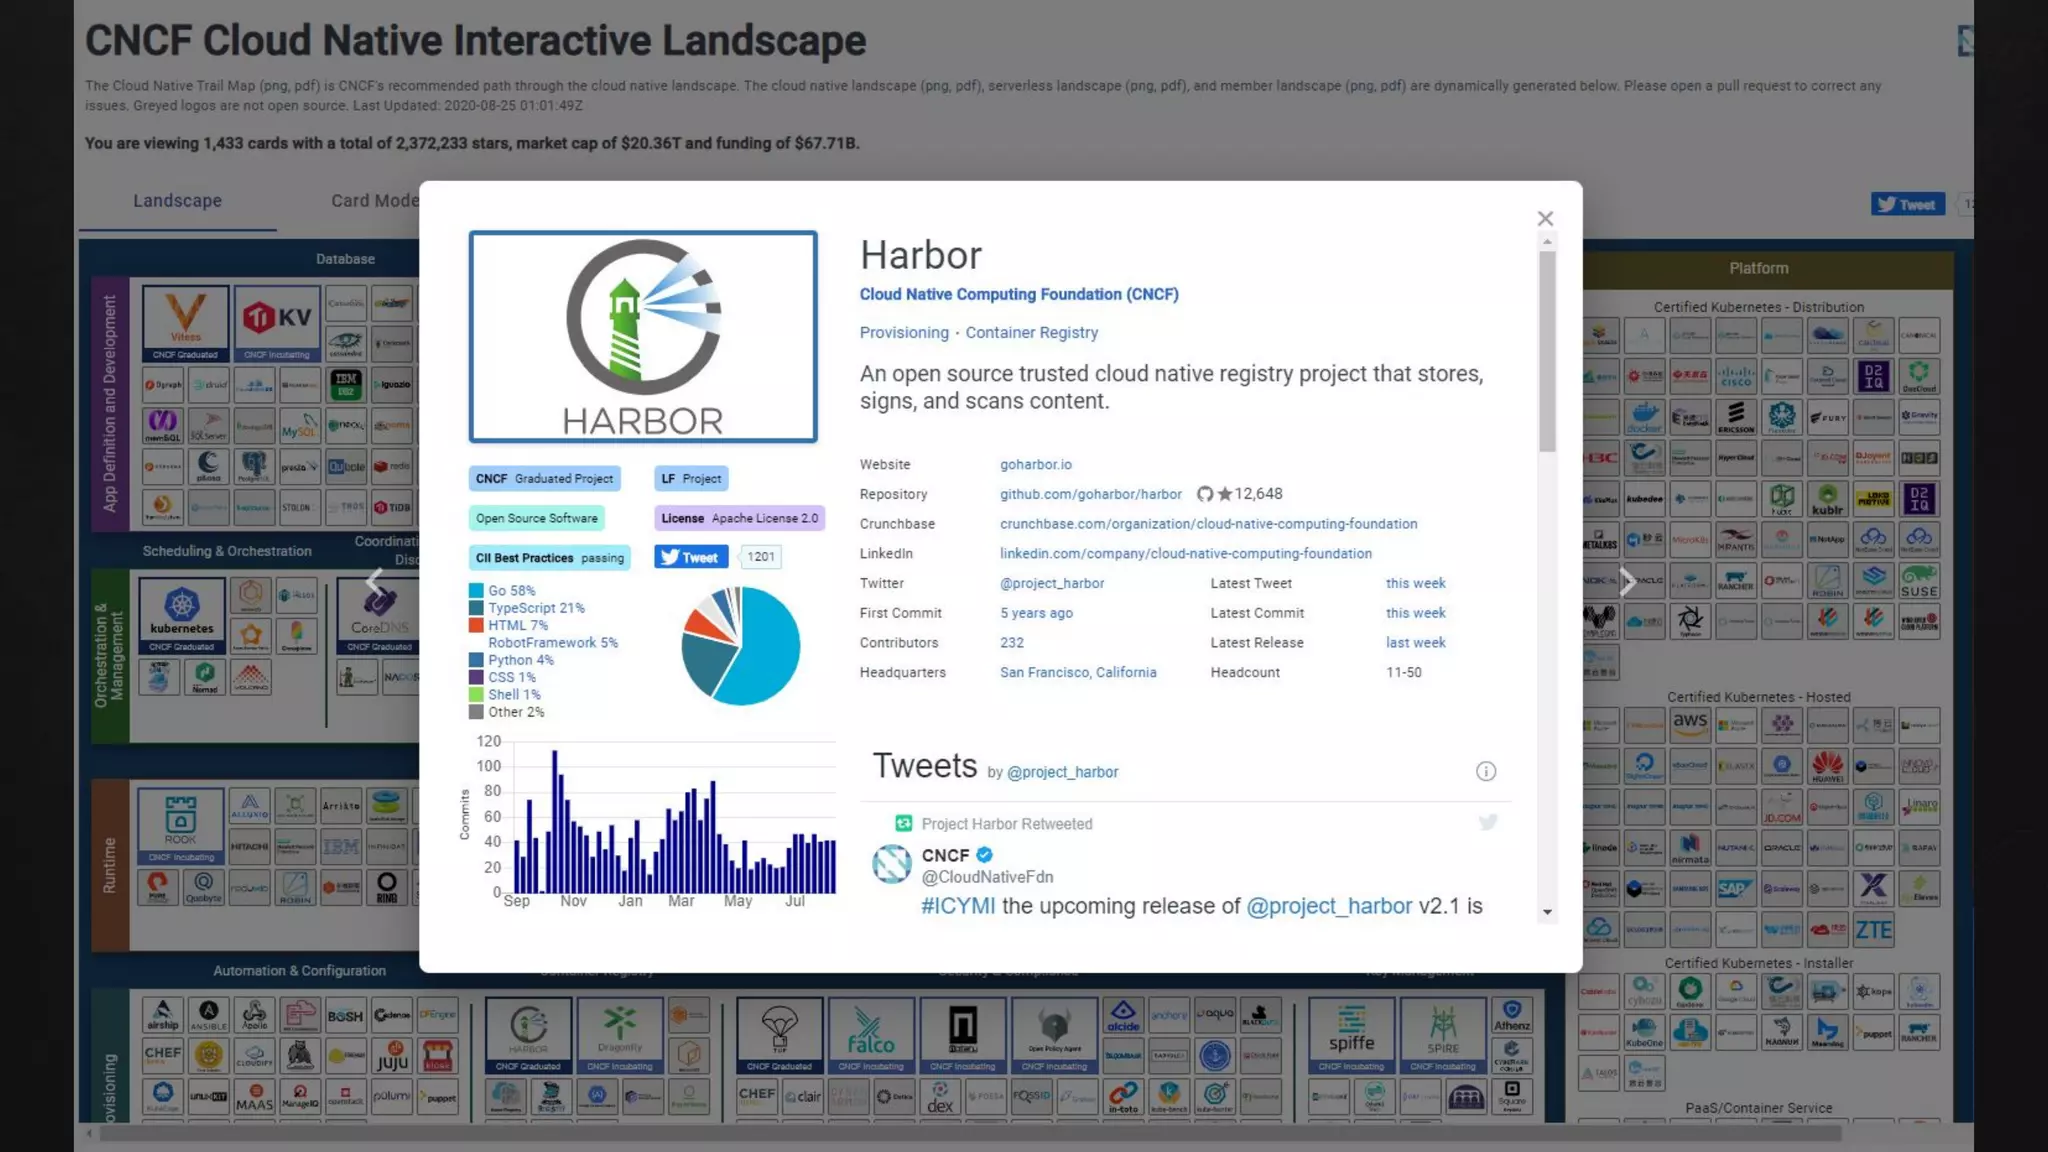Go to previous card with left chevron
Image resolution: width=2048 pixels, height=1152 pixels.
coord(375,581)
